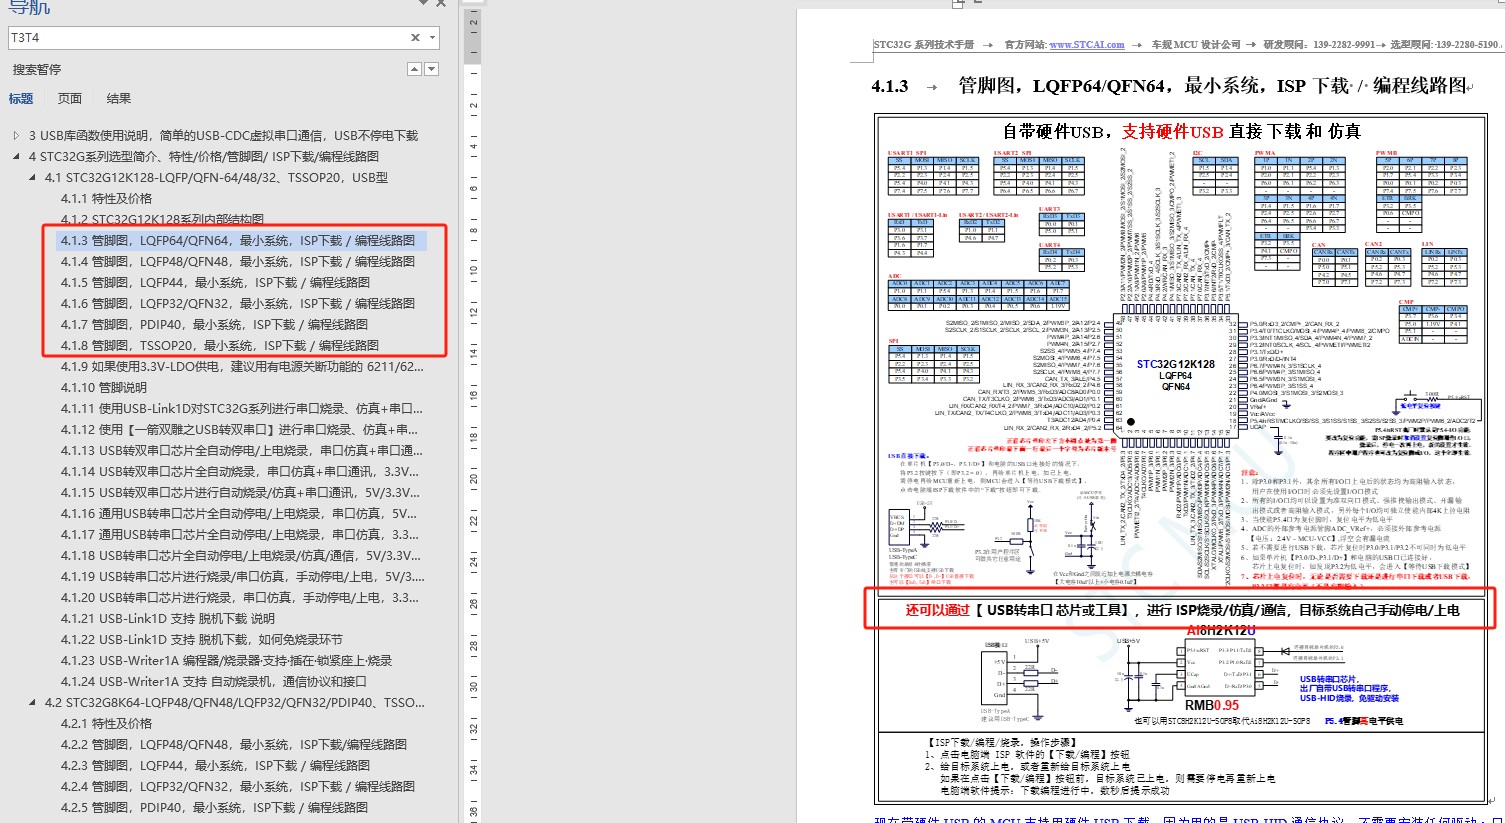Jump to 4.2.2 管脚图 LQFP48/QFN48 heading

[233, 745]
